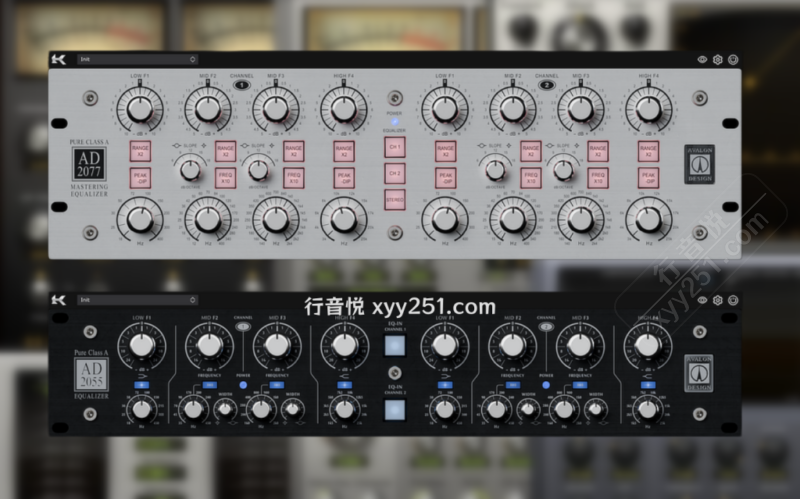
Task: Click AD 2055 channel 1 HIGH F4 gain knob
Action: pyautogui.click(x=344, y=345)
